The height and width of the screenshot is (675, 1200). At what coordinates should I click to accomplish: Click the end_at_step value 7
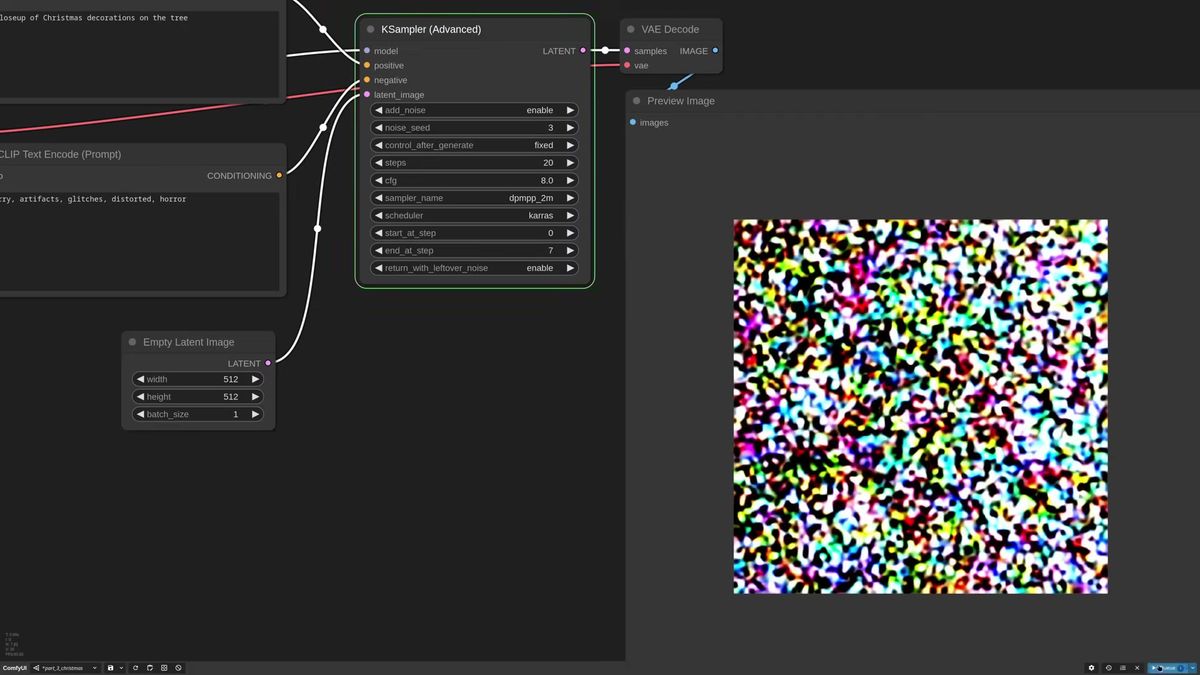pyautogui.click(x=550, y=250)
